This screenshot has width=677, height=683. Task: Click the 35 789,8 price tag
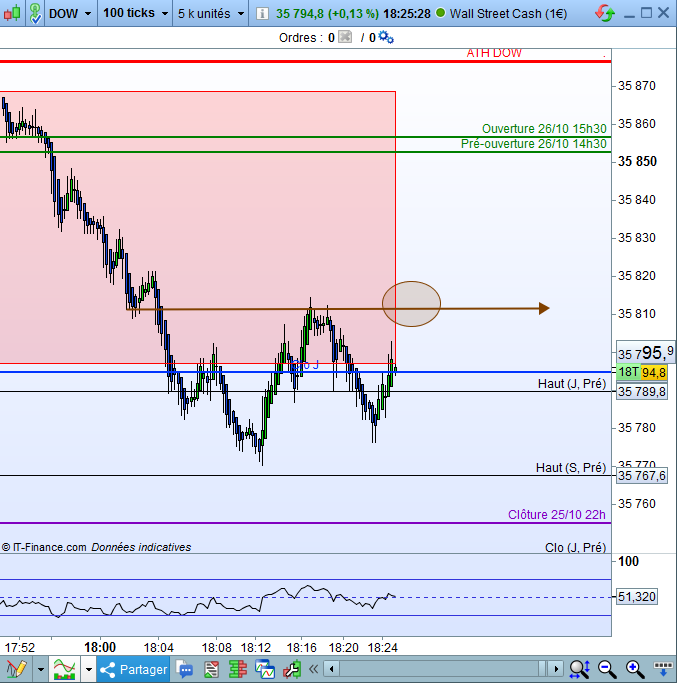pyautogui.click(x=642, y=392)
